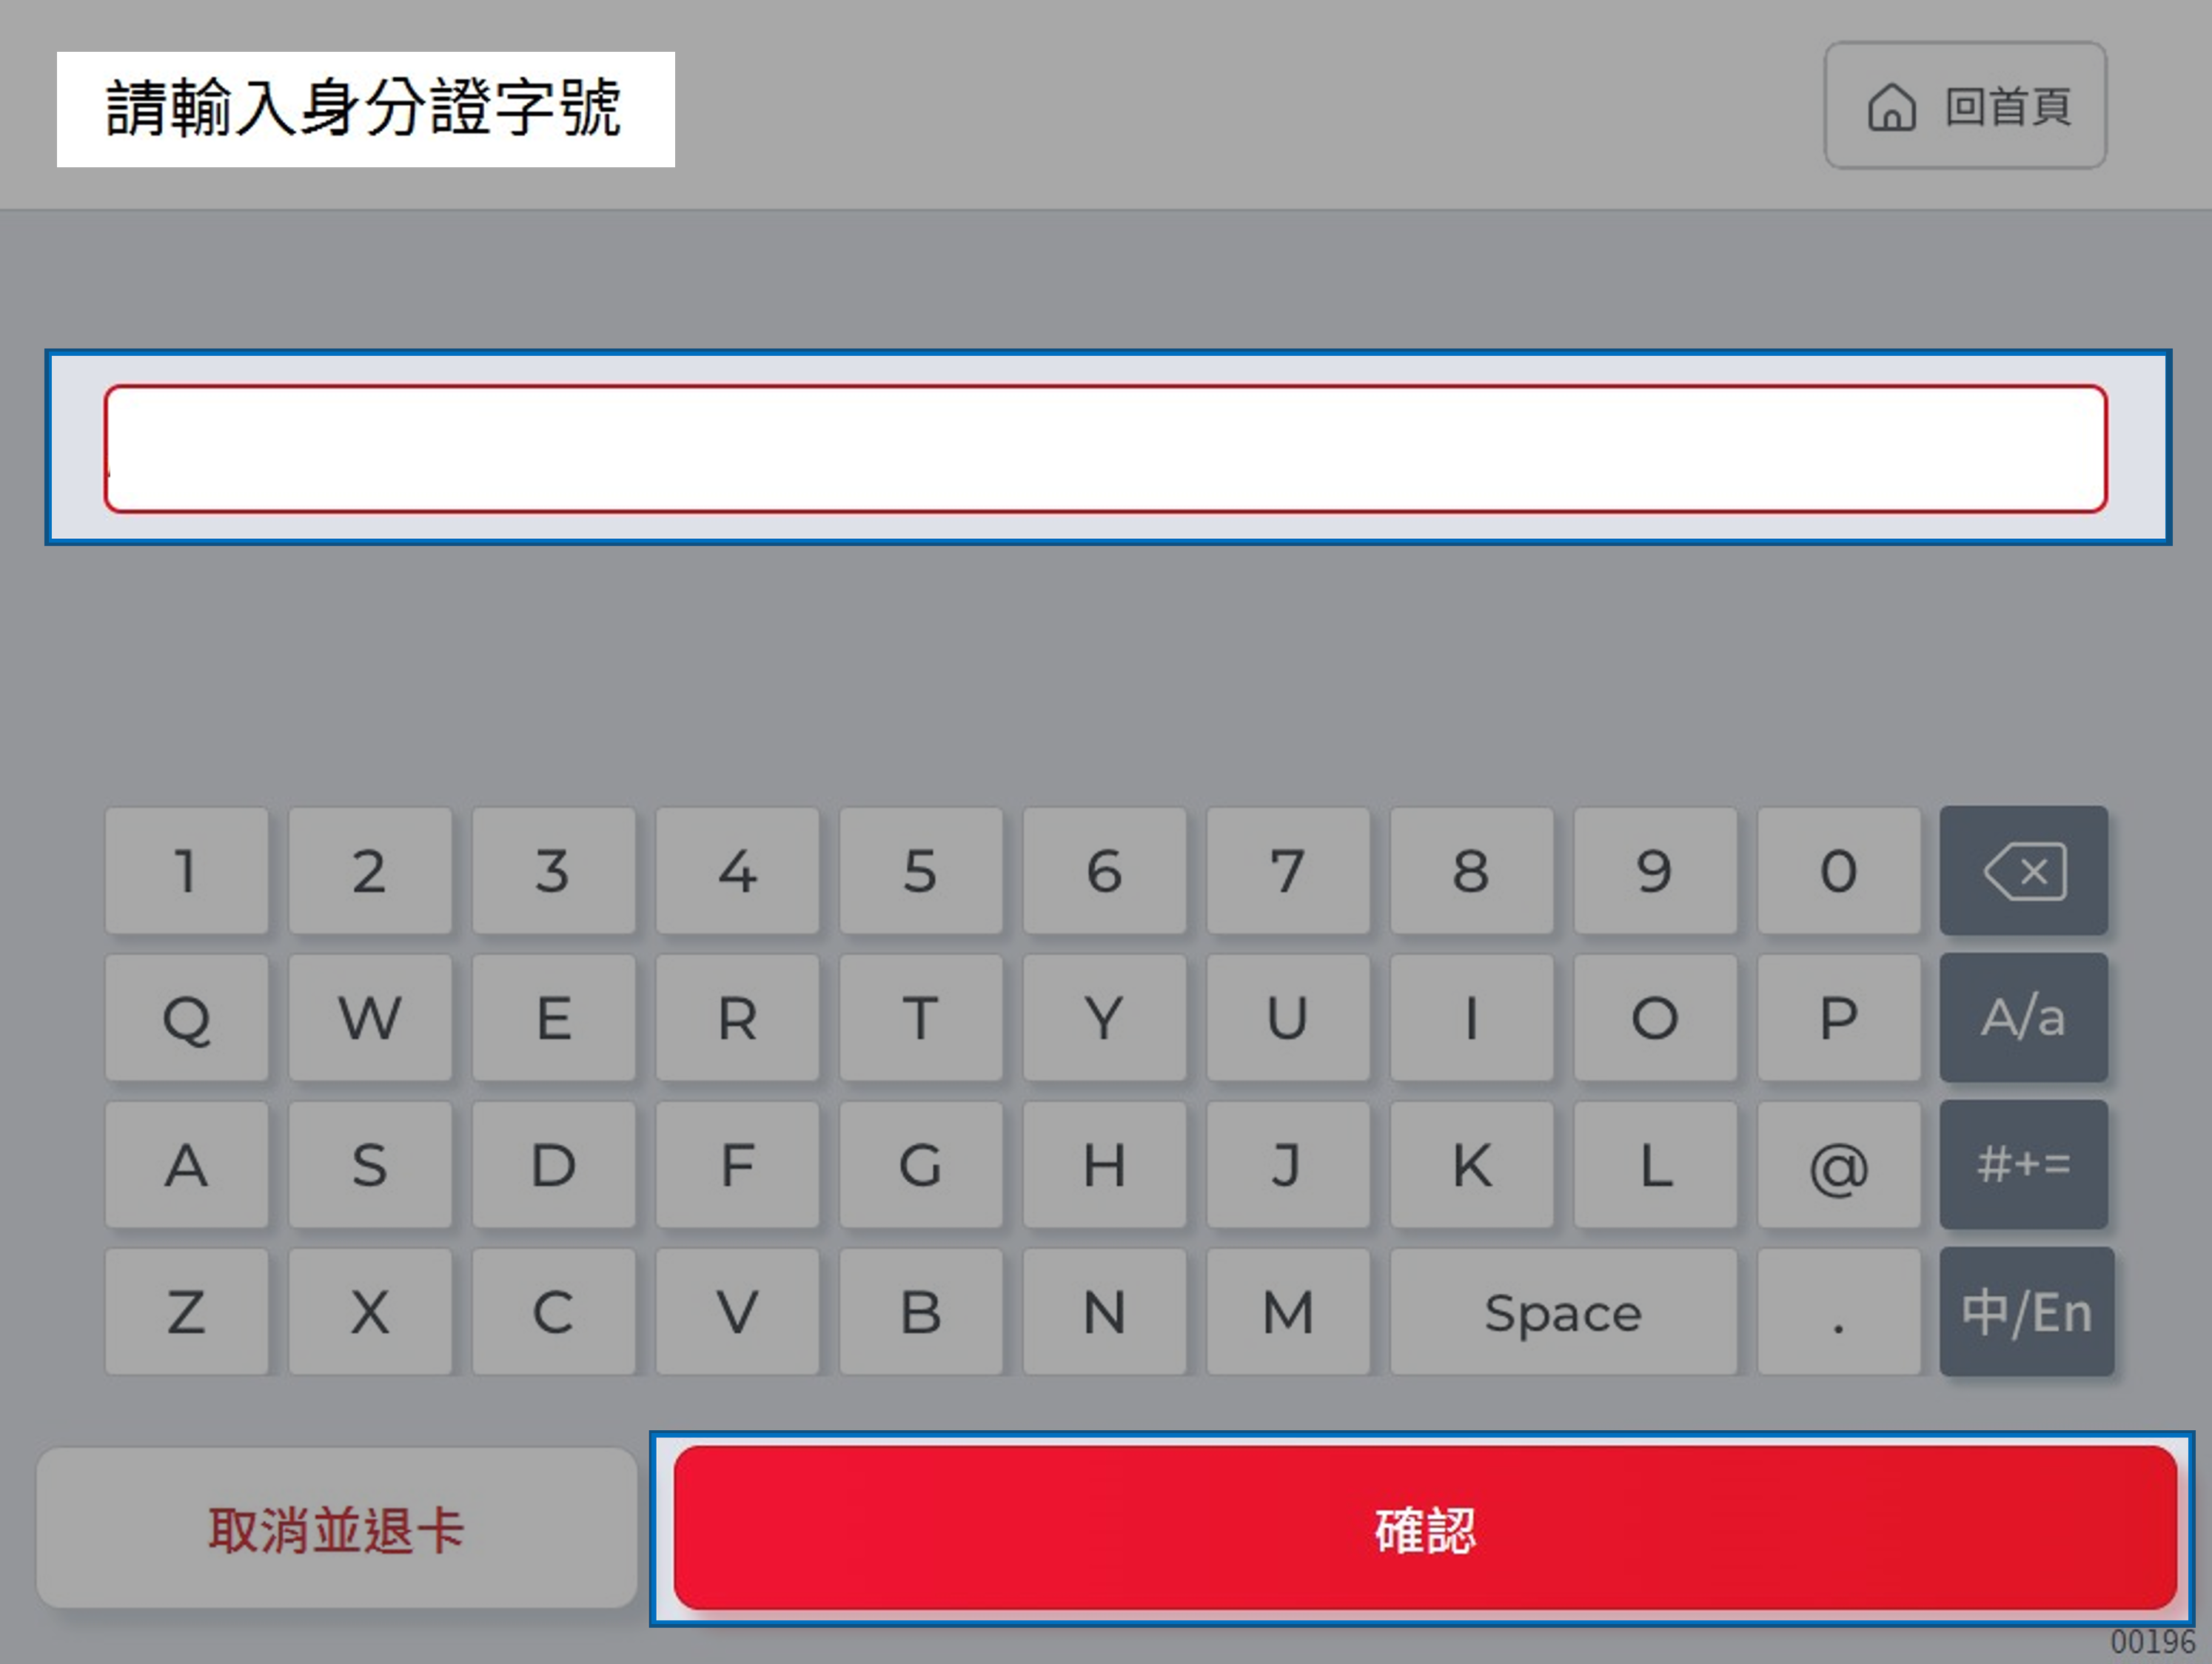
Task: Confirm with the red 確認 button
Action: [x=1425, y=1529]
